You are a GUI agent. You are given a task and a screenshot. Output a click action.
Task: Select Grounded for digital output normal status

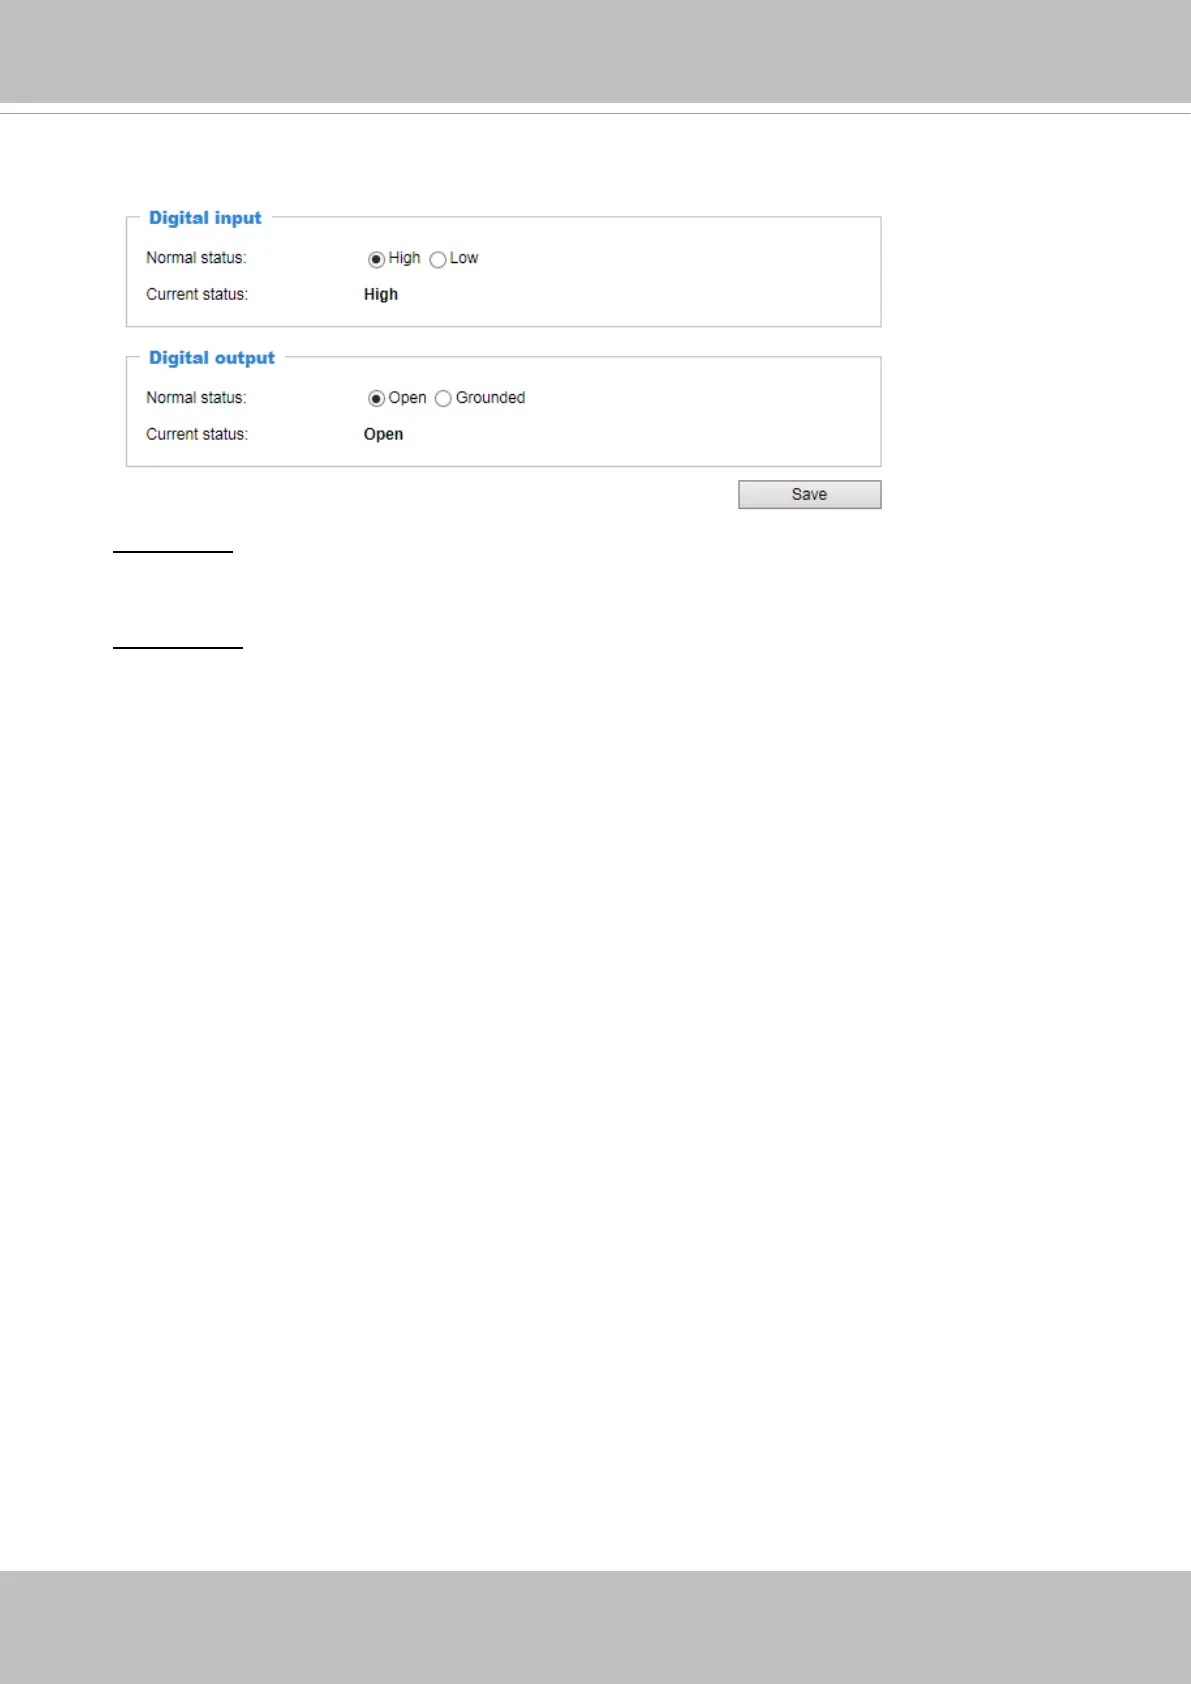pyautogui.click(x=443, y=399)
